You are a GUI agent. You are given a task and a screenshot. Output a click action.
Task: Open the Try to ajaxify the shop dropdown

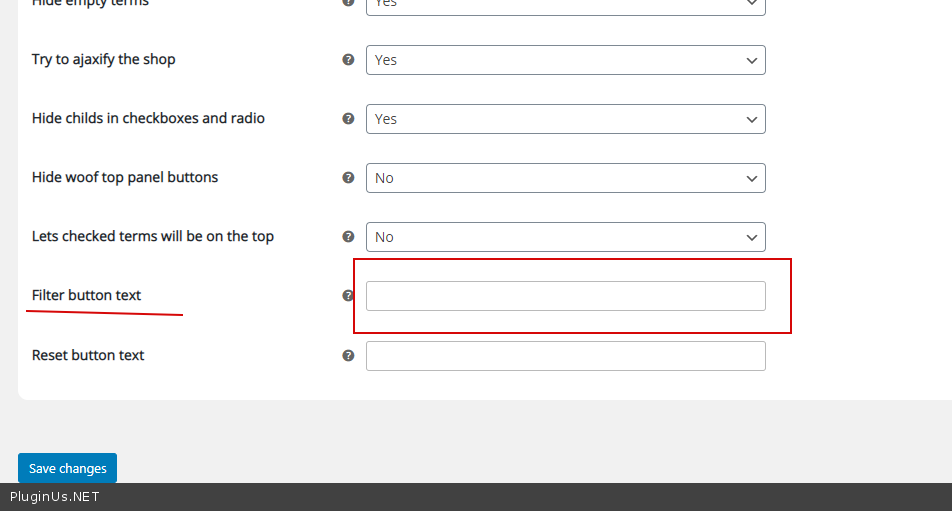[x=565, y=60]
